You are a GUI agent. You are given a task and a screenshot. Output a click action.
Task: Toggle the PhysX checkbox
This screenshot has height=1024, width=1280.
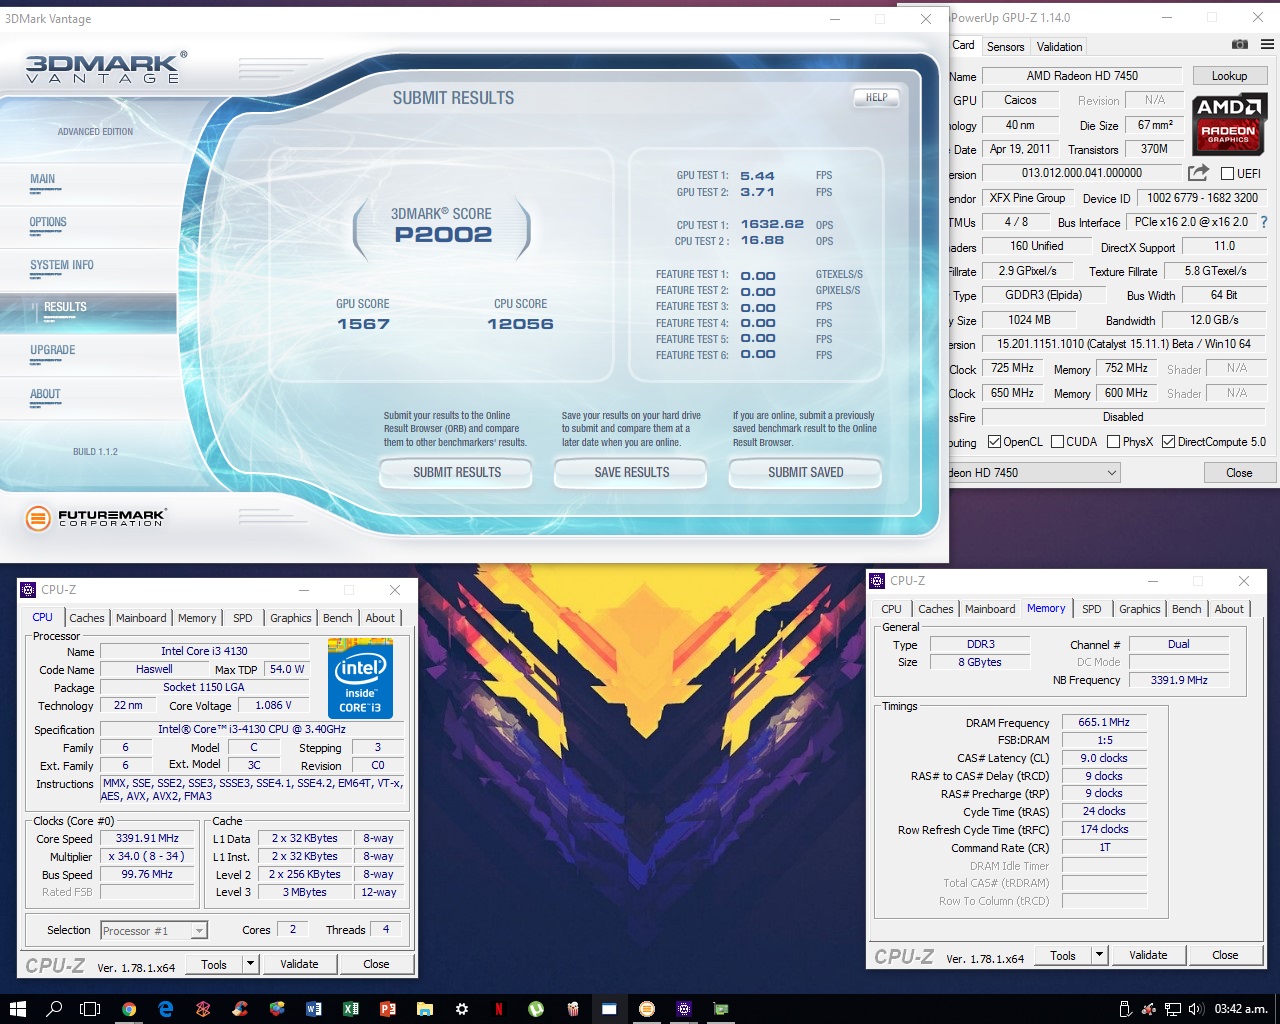1113,442
